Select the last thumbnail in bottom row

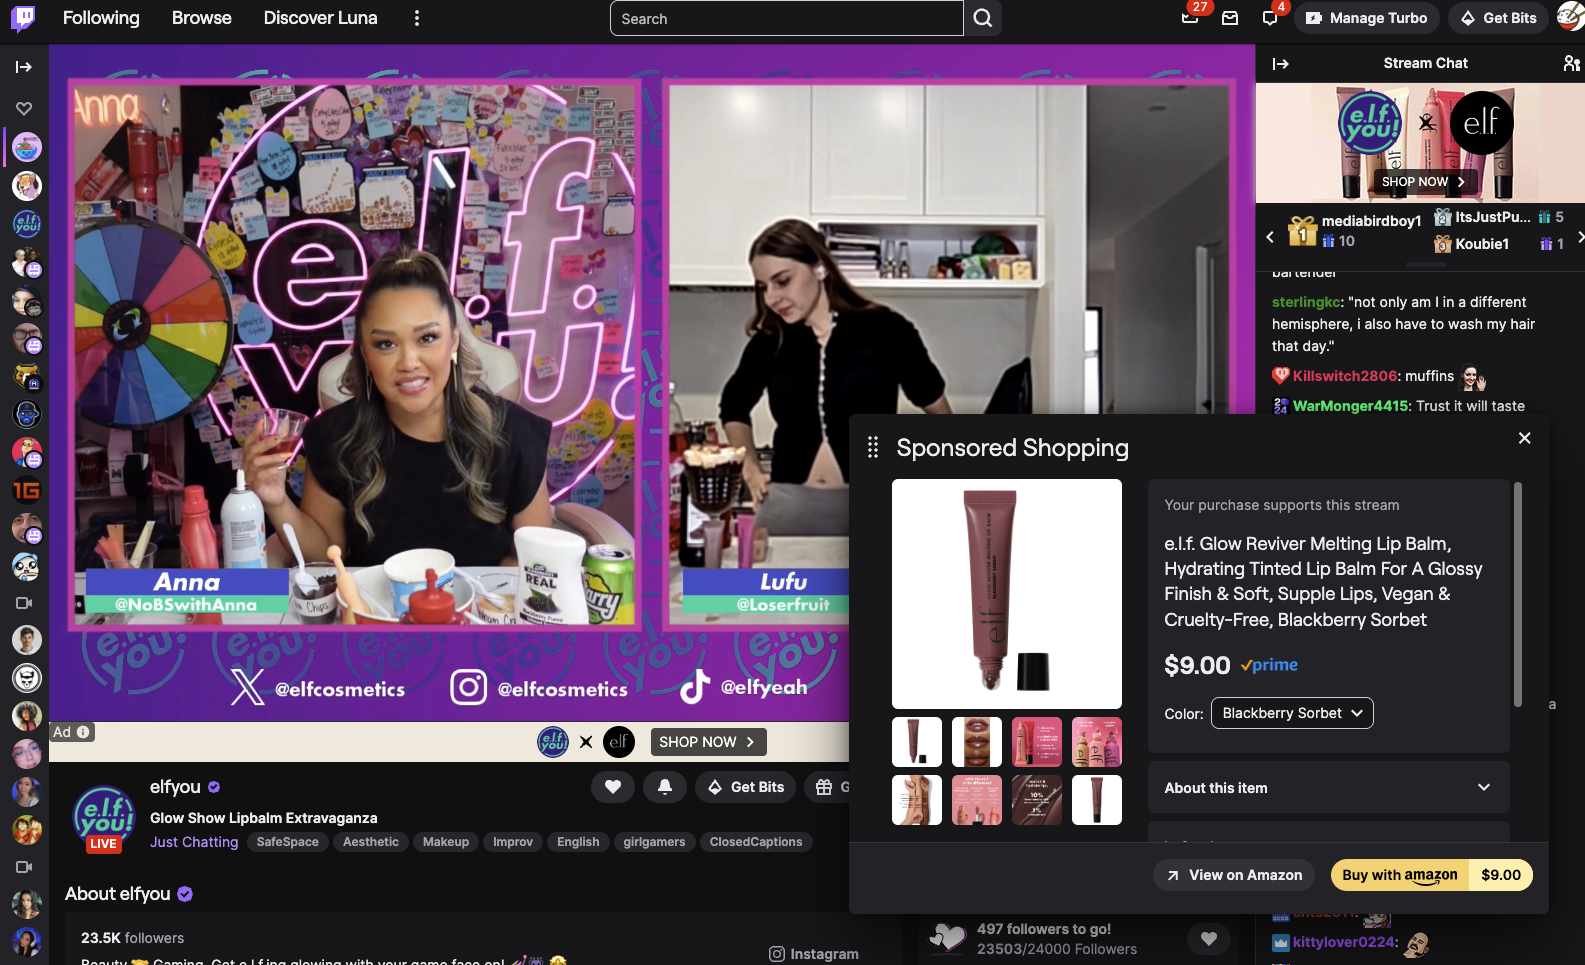pos(1097,800)
